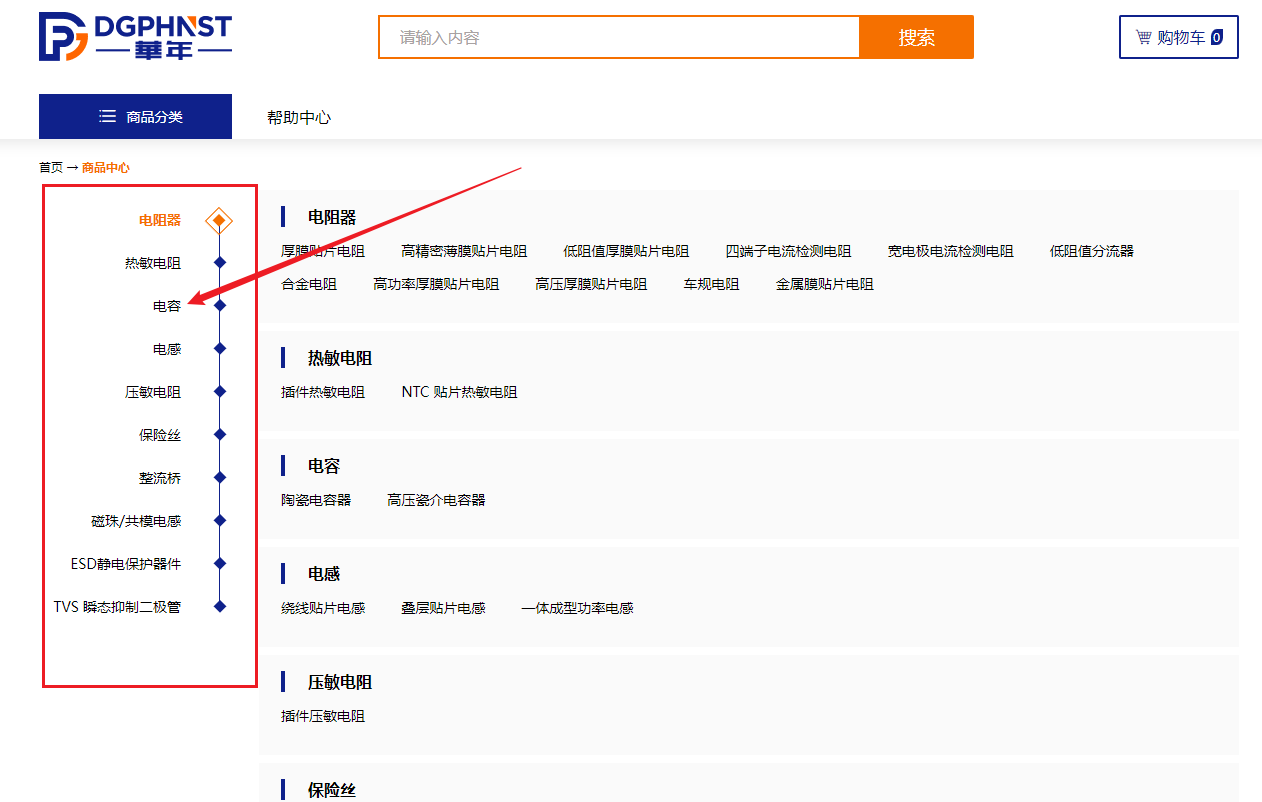Click the blue diamond marker beside 热敏电阻
Image resolution: width=1262 pixels, height=802 pixels.
(220, 263)
